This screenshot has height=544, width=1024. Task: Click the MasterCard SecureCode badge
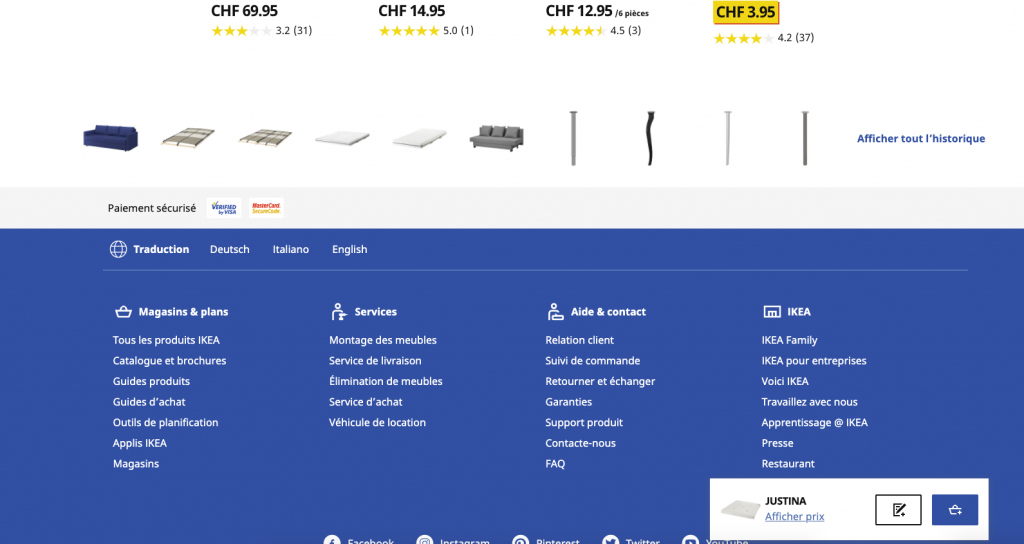[266, 208]
